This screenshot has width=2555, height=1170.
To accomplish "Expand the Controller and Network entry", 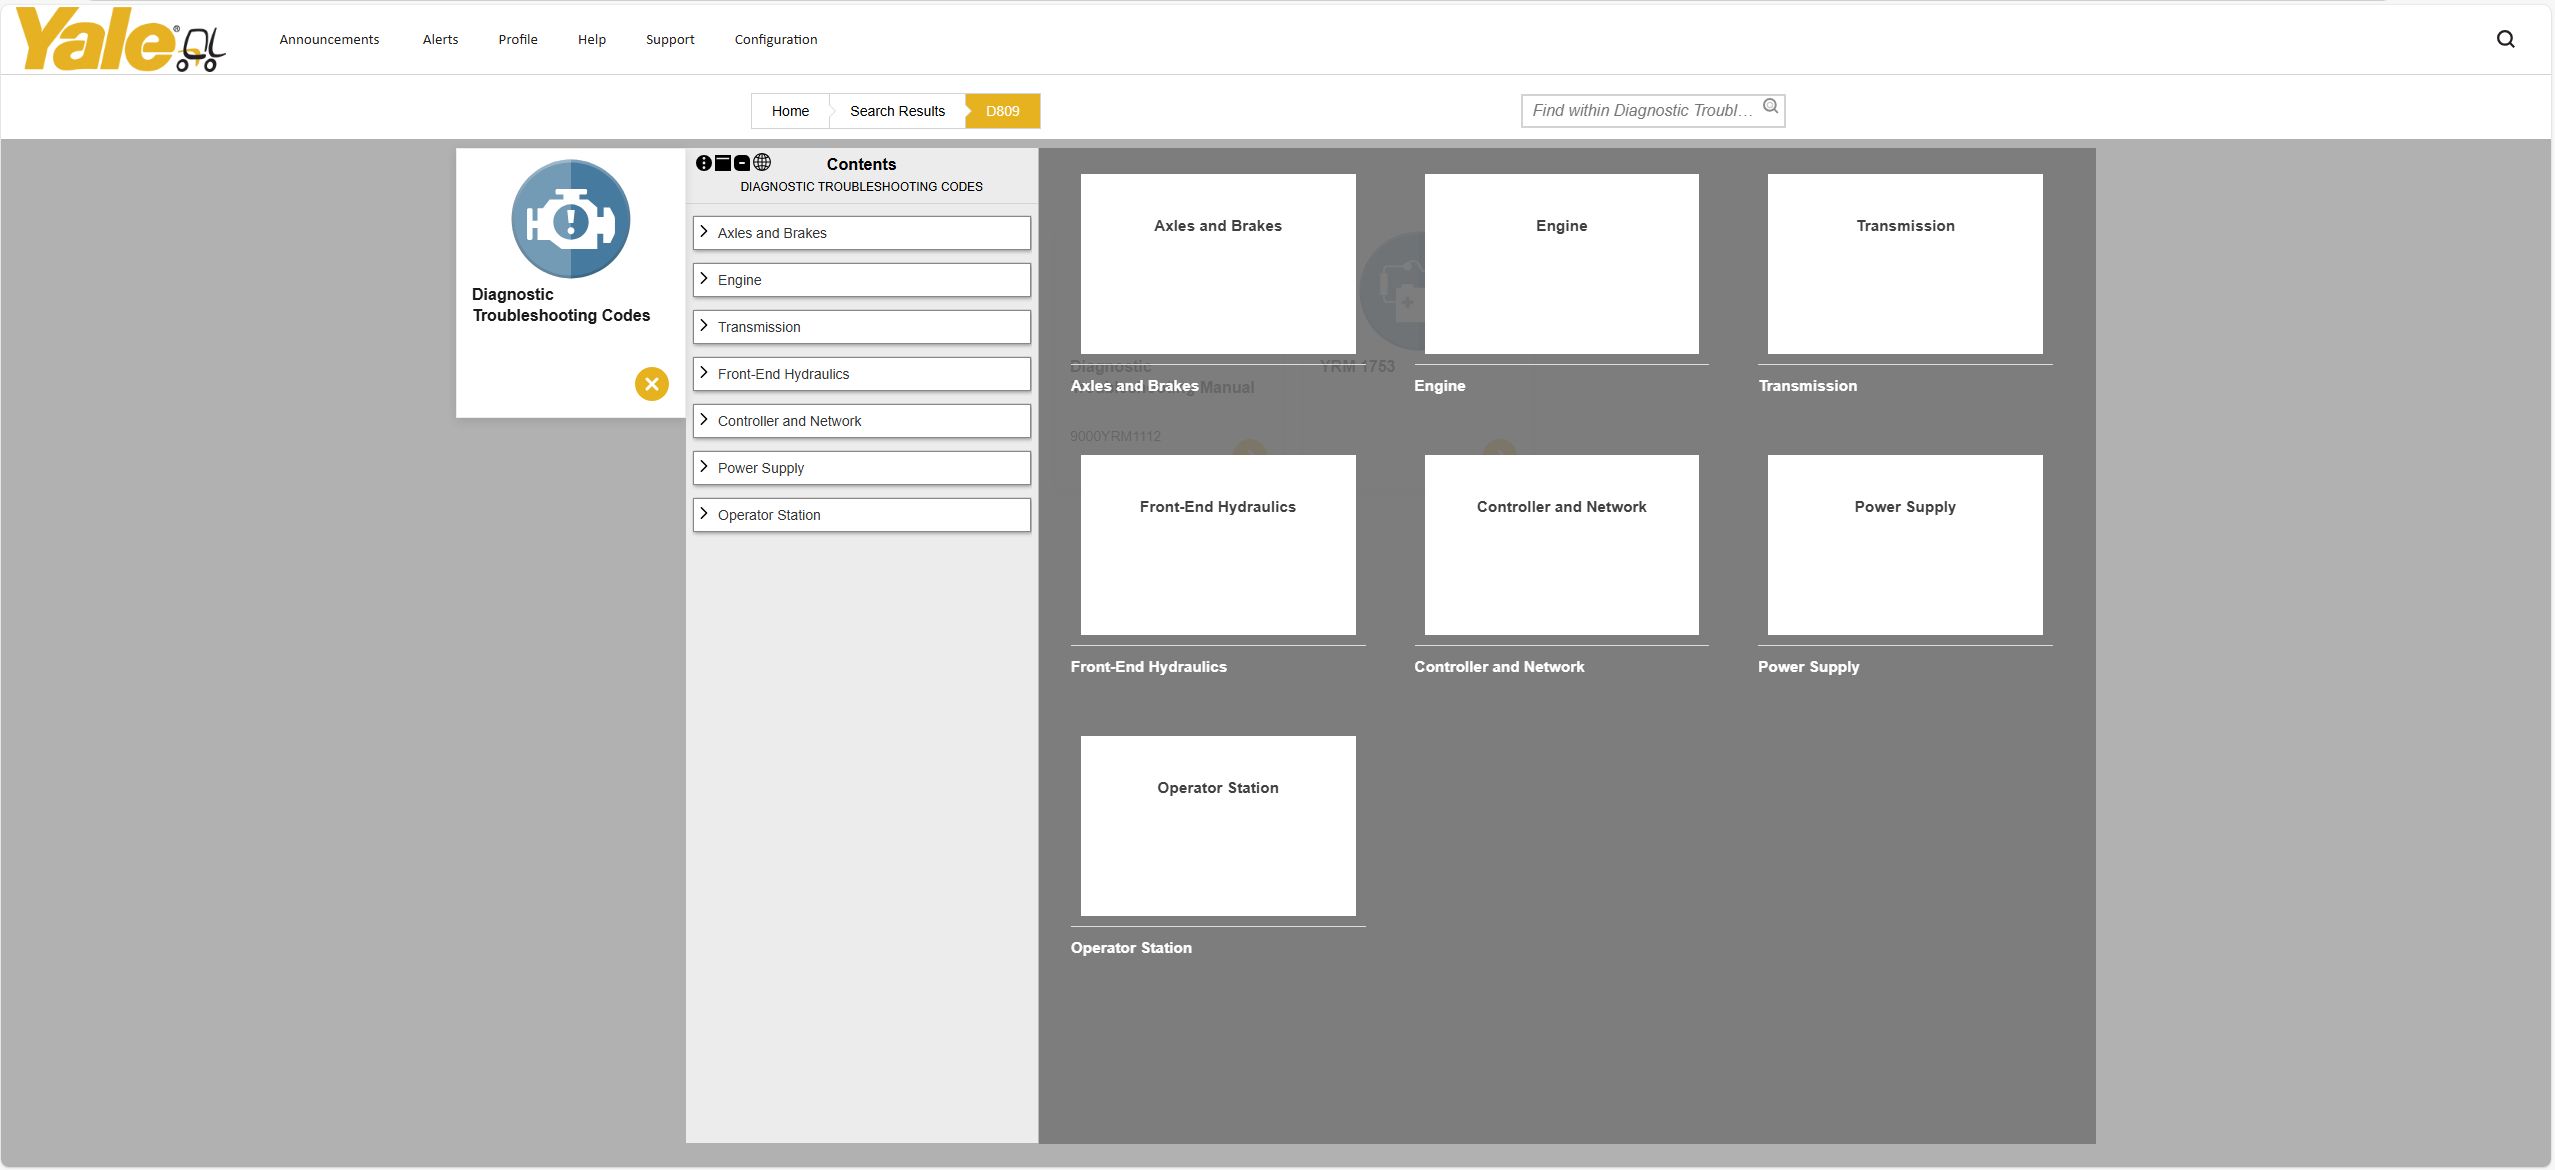I will pos(704,420).
